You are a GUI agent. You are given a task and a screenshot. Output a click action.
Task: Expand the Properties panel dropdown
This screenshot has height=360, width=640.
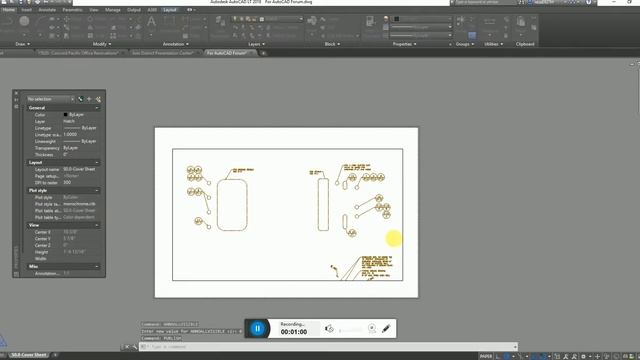(404, 44)
